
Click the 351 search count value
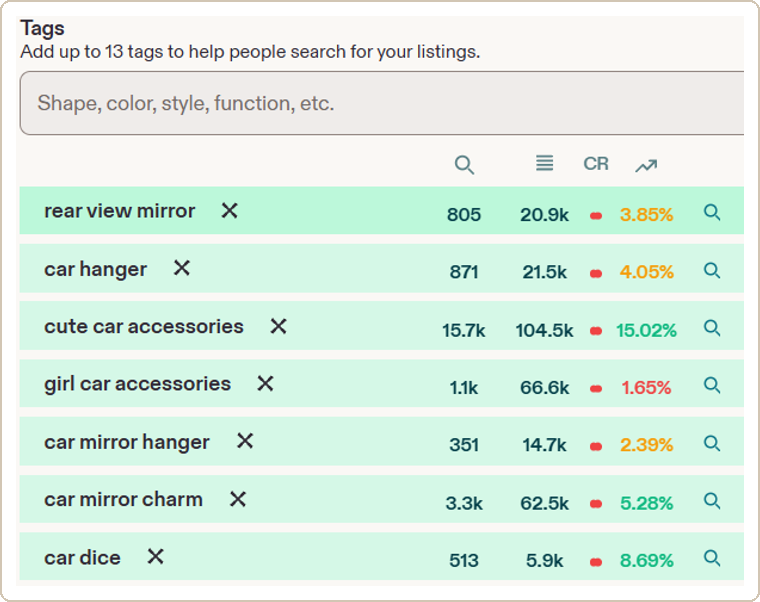pos(464,445)
